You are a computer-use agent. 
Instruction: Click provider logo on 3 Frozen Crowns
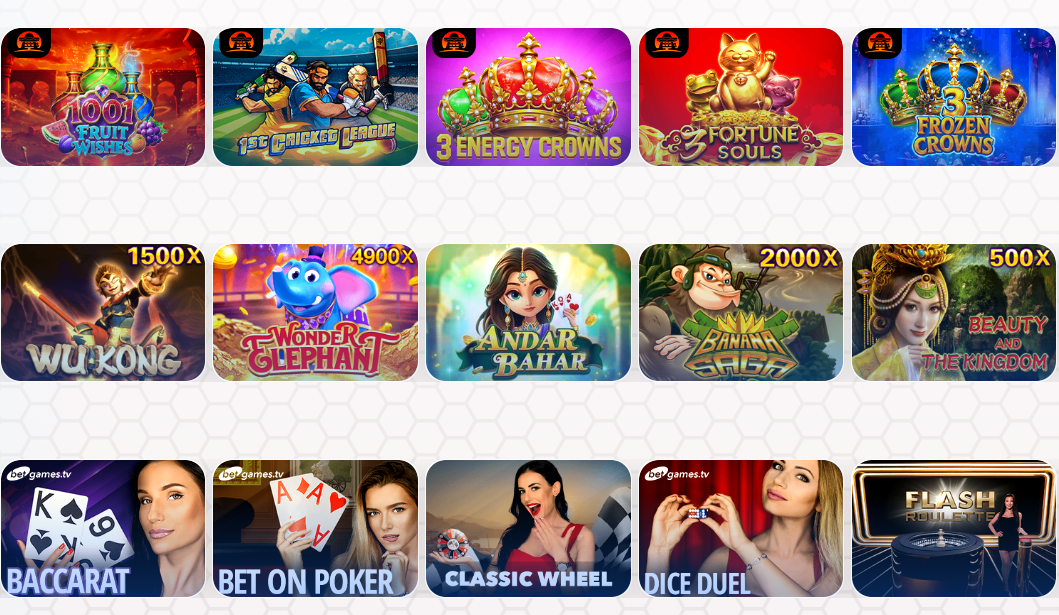click(879, 42)
